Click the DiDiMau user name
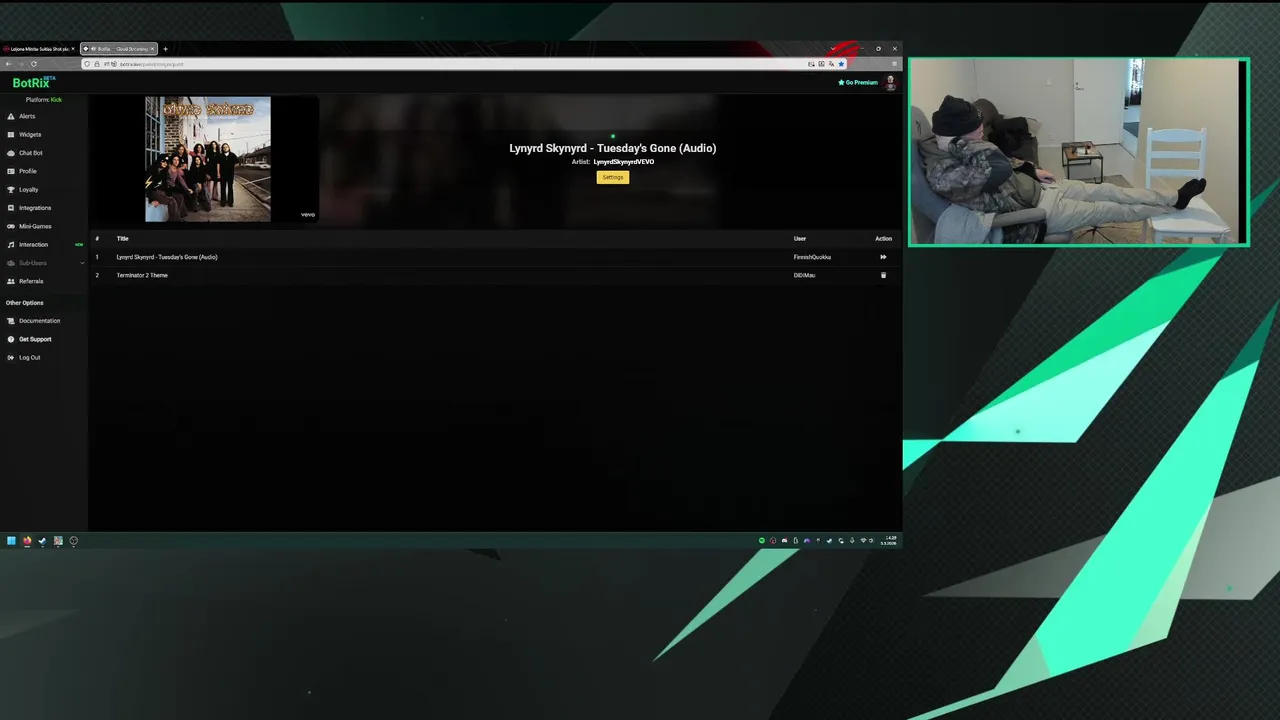Image resolution: width=1280 pixels, height=720 pixels. tap(804, 275)
